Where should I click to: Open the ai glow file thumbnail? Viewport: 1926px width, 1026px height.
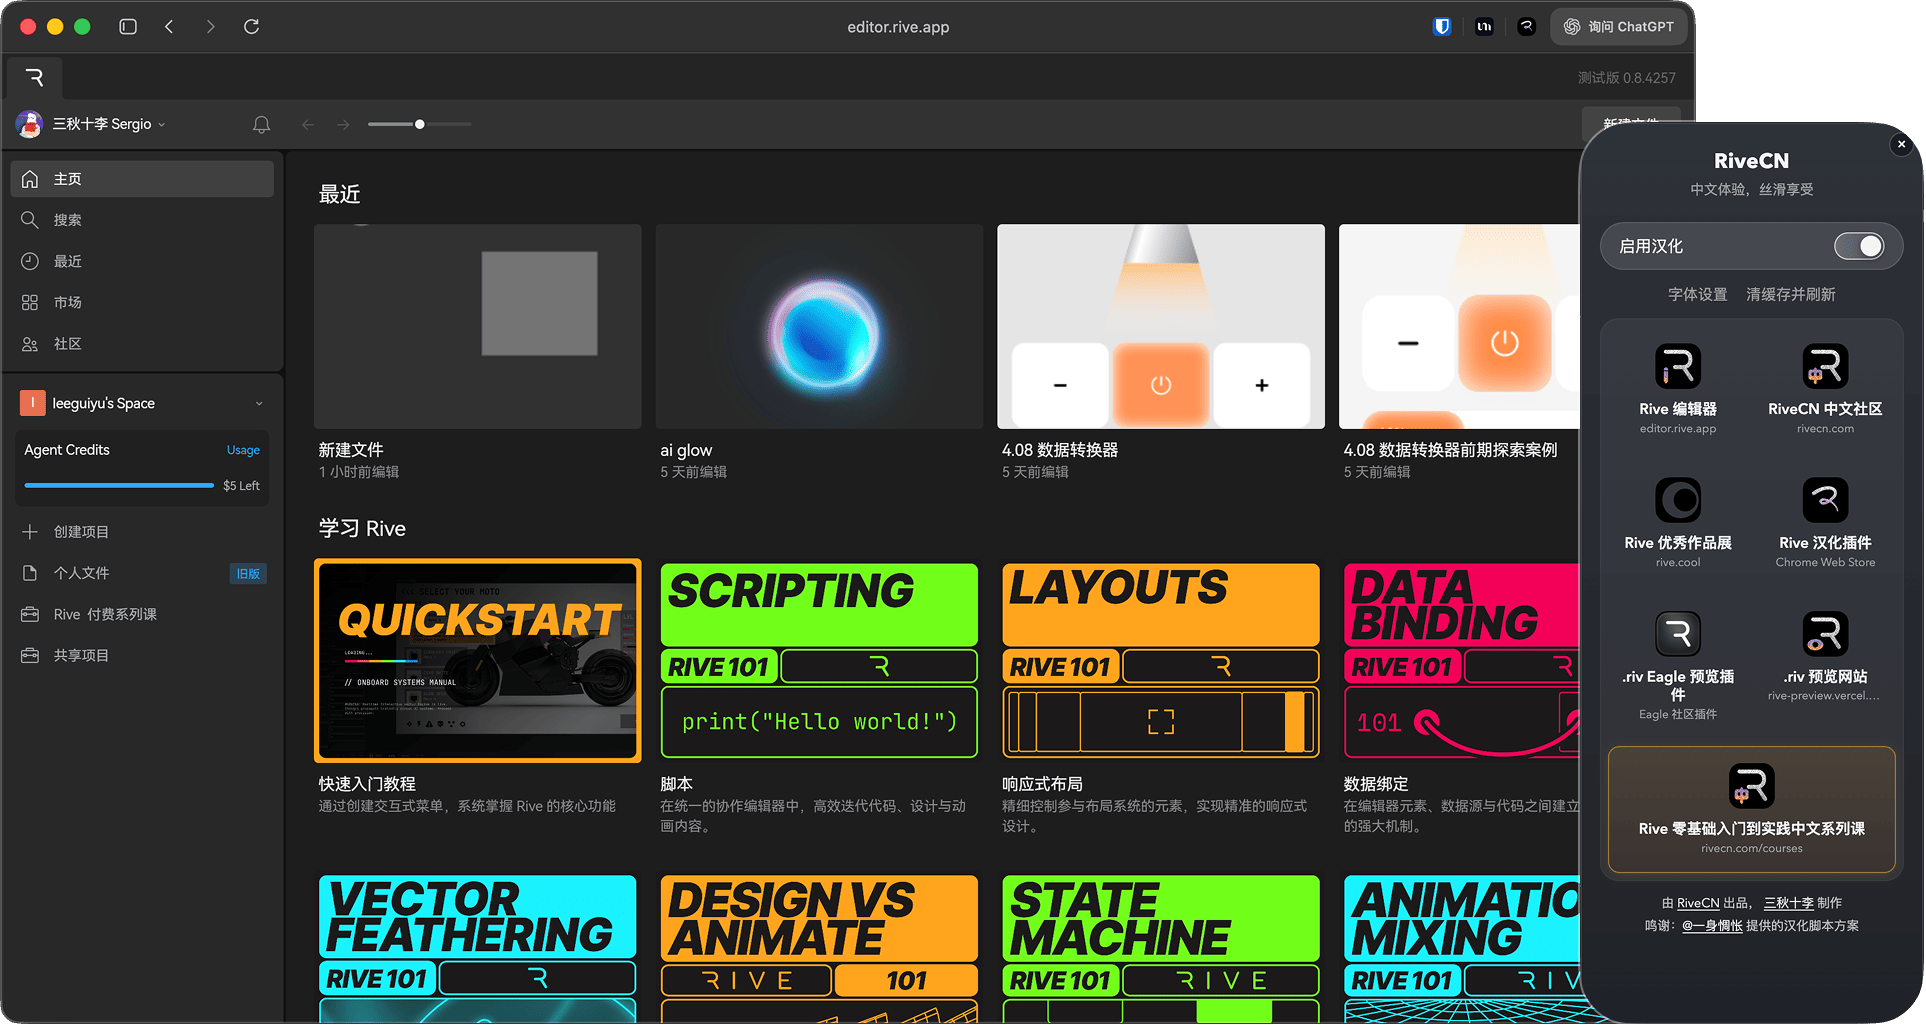[x=819, y=327]
